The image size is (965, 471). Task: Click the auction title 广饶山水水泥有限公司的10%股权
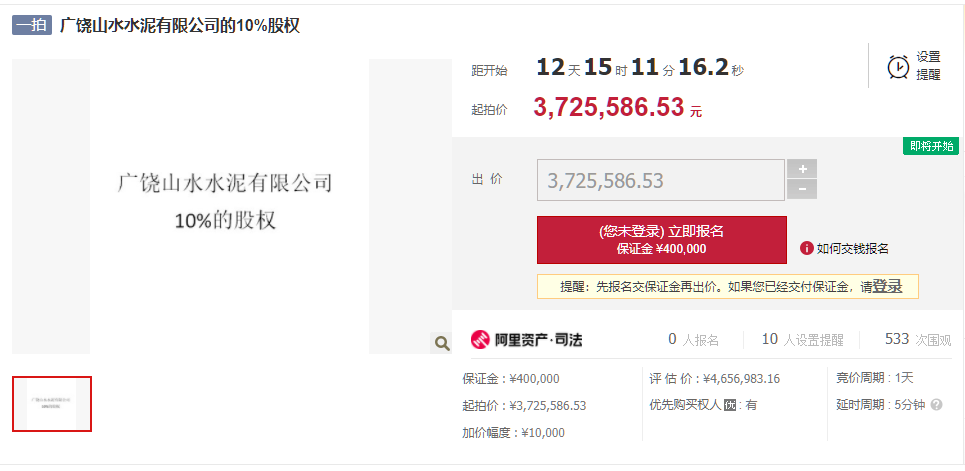coord(180,26)
